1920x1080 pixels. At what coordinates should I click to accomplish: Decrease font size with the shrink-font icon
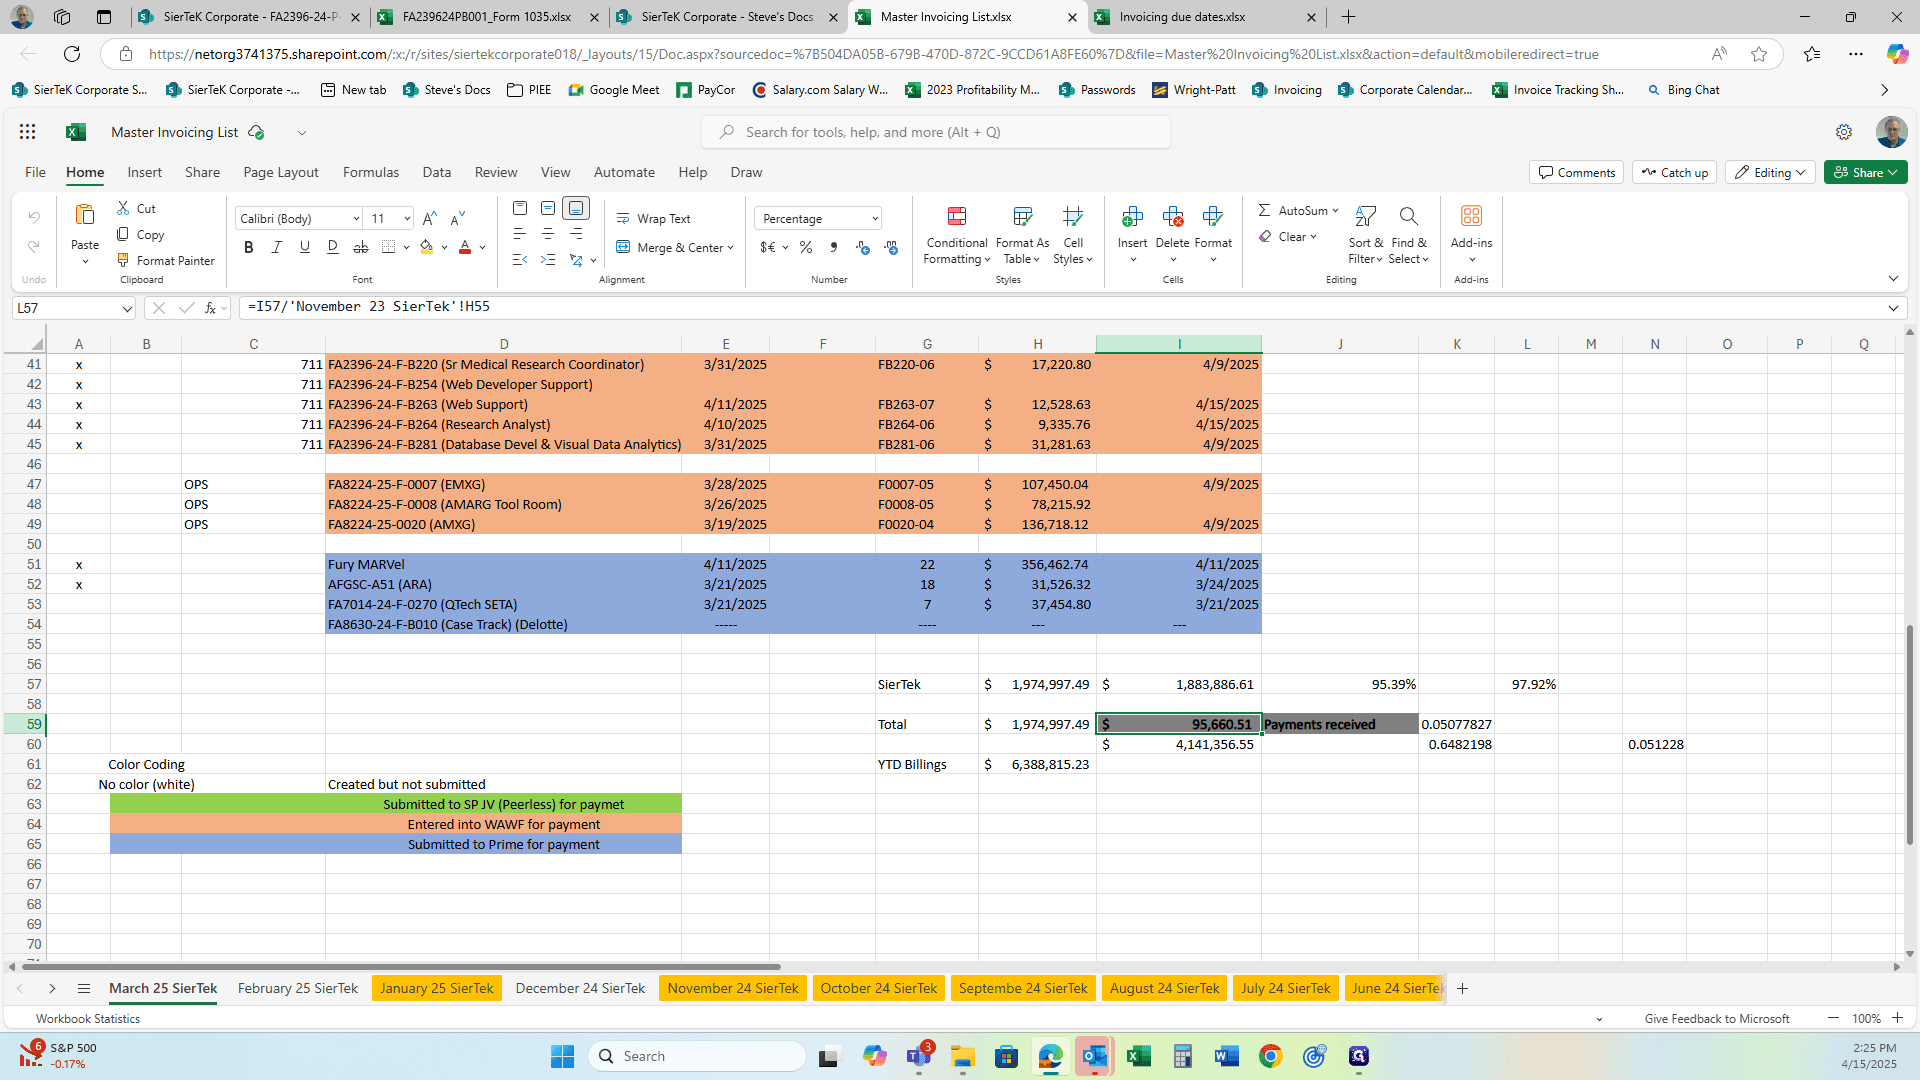click(458, 218)
